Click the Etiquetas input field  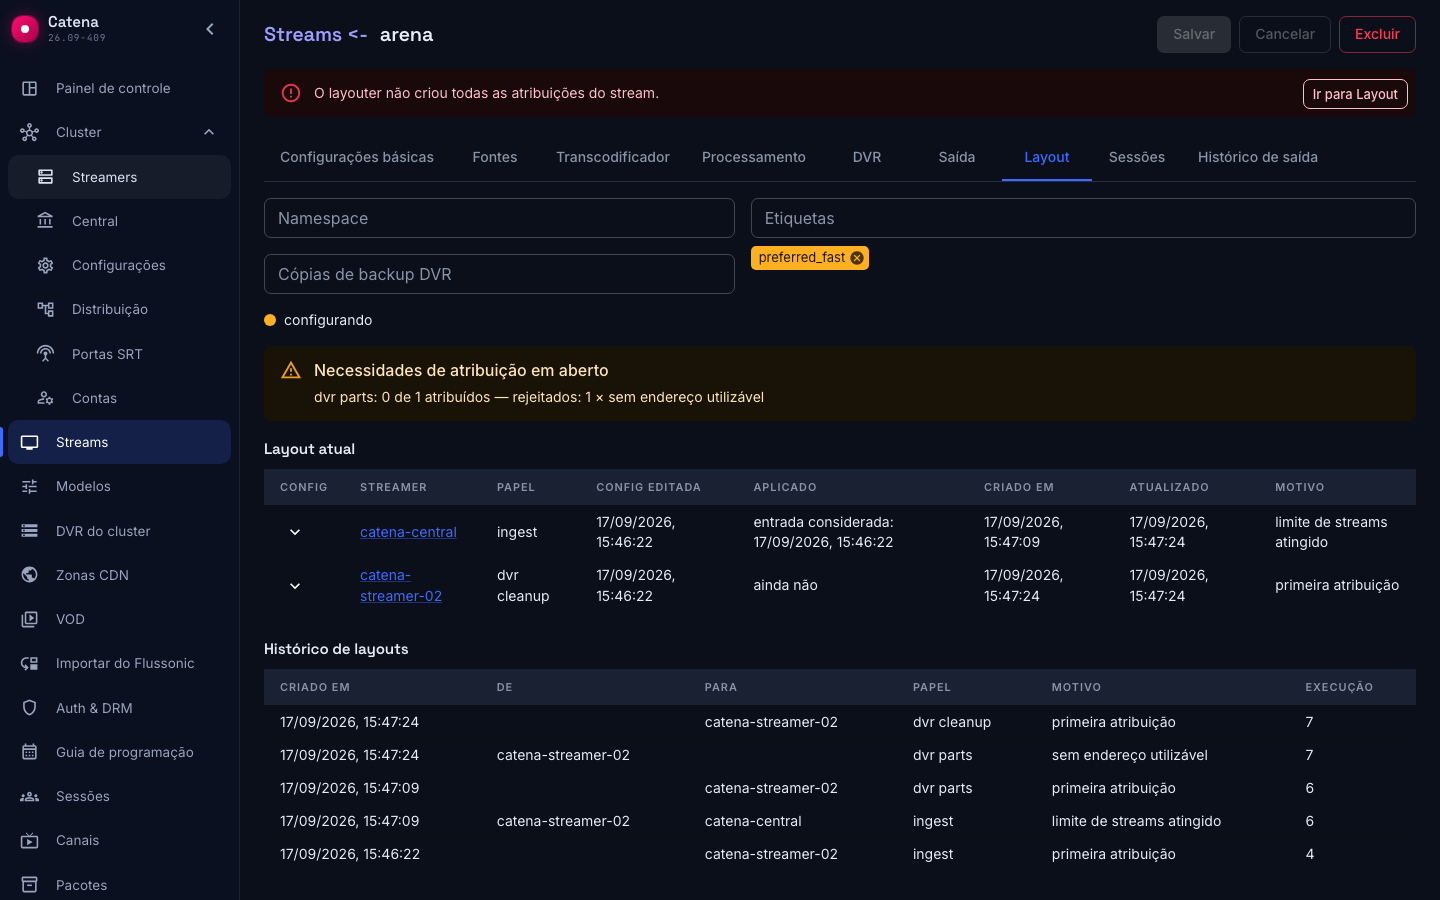click(1083, 218)
